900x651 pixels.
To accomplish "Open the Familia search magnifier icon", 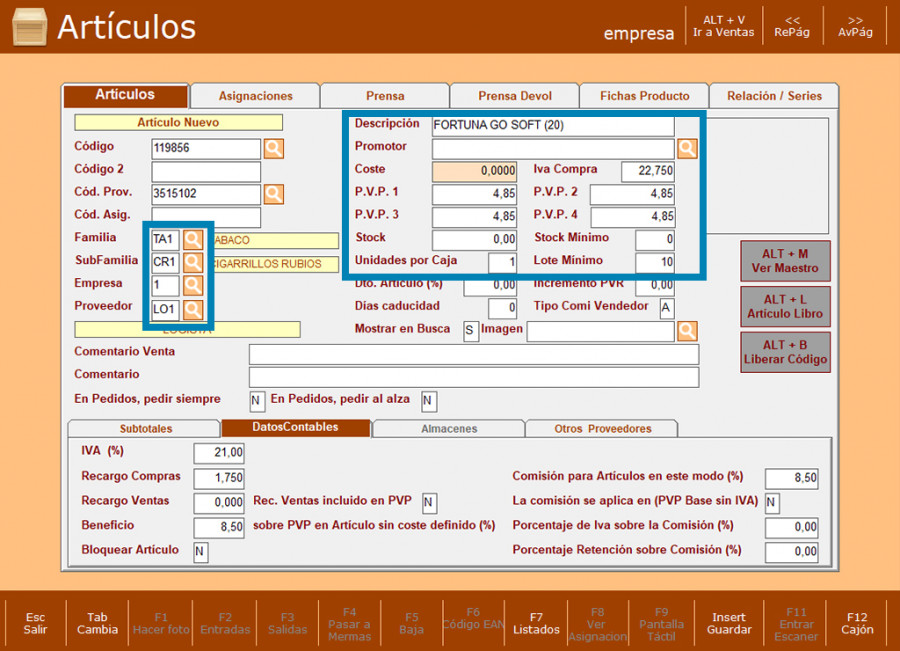I will pyautogui.click(x=193, y=240).
